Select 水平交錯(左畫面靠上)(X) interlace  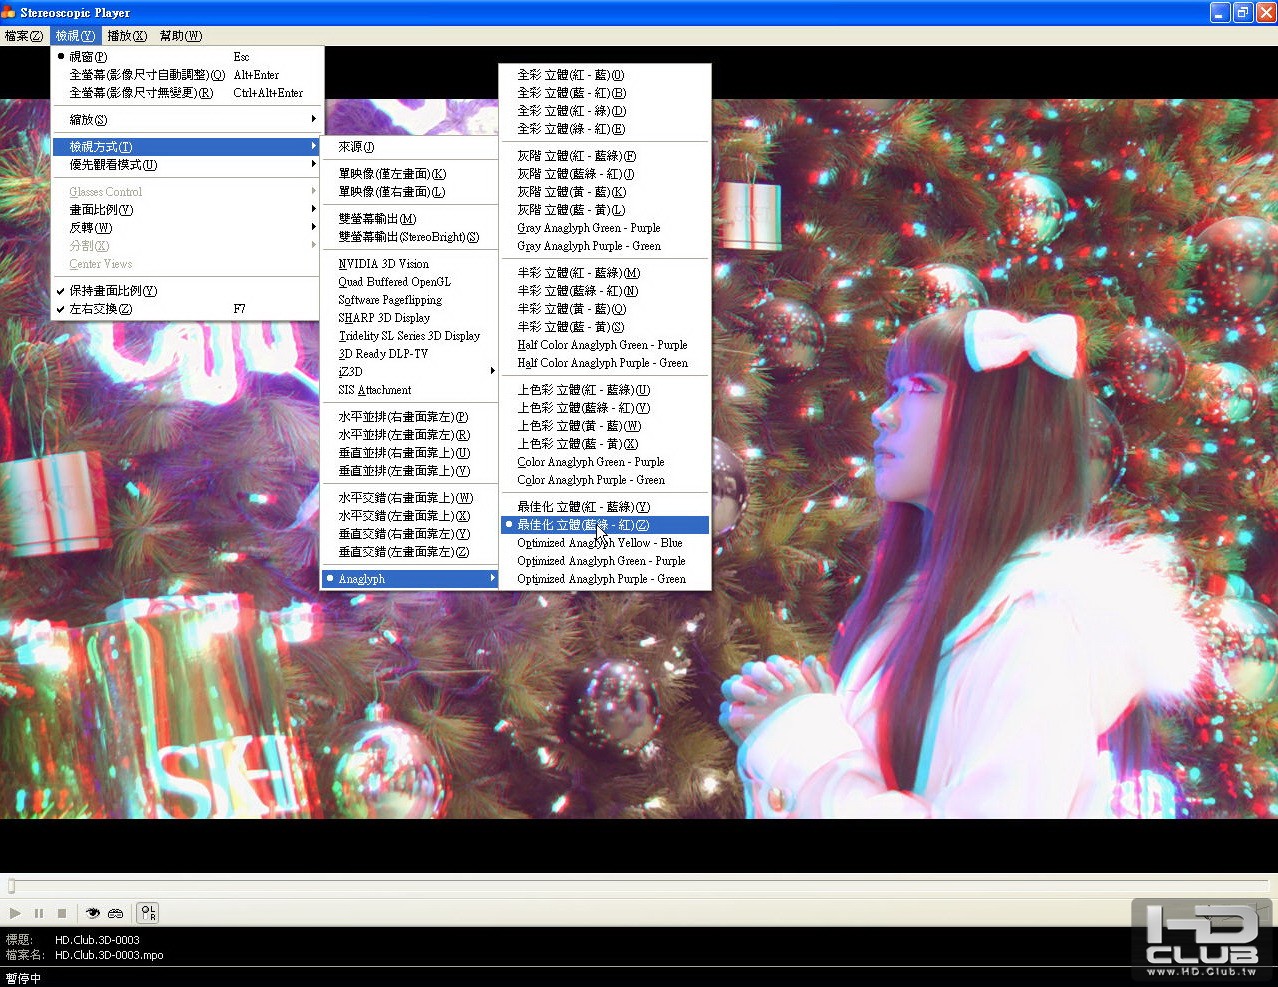pyautogui.click(x=410, y=516)
